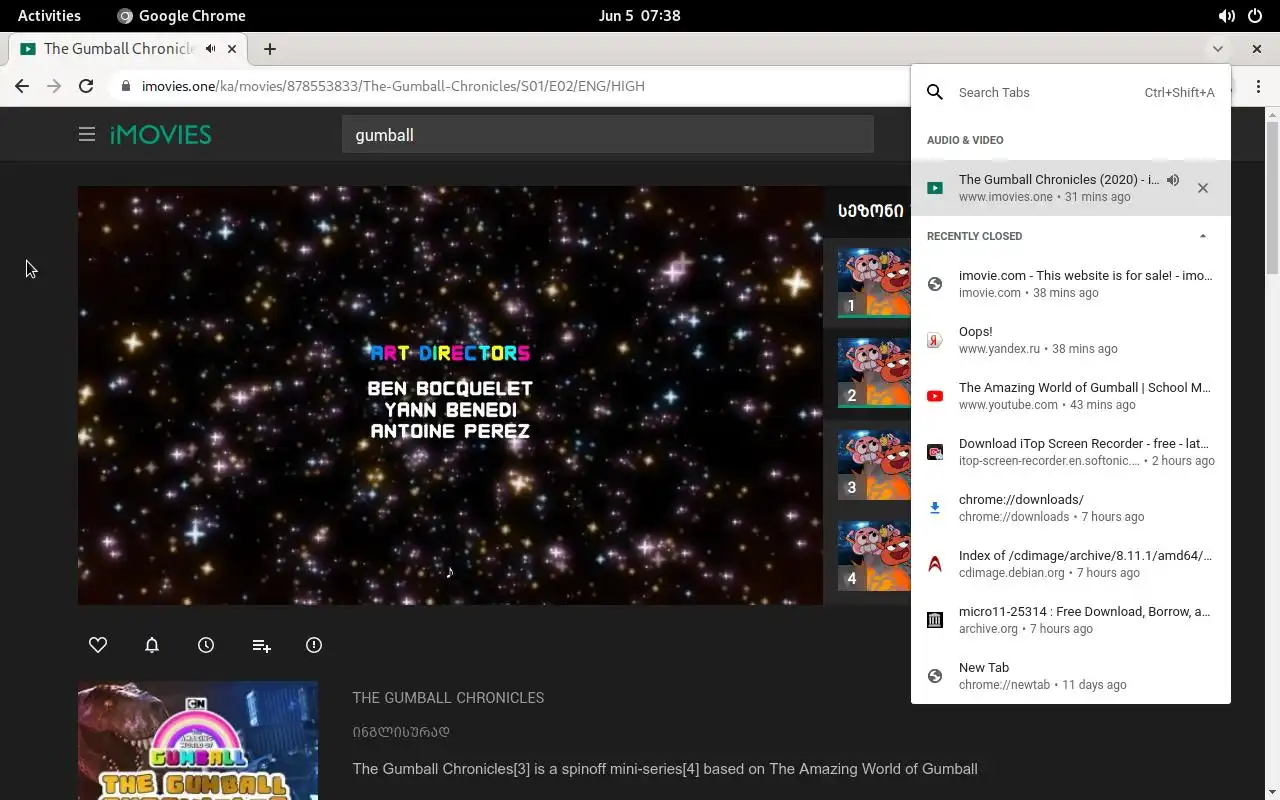Click the add to playlist icon
Image resolution: width=1280 pixels, height=800 pixels.
[261, 645]
